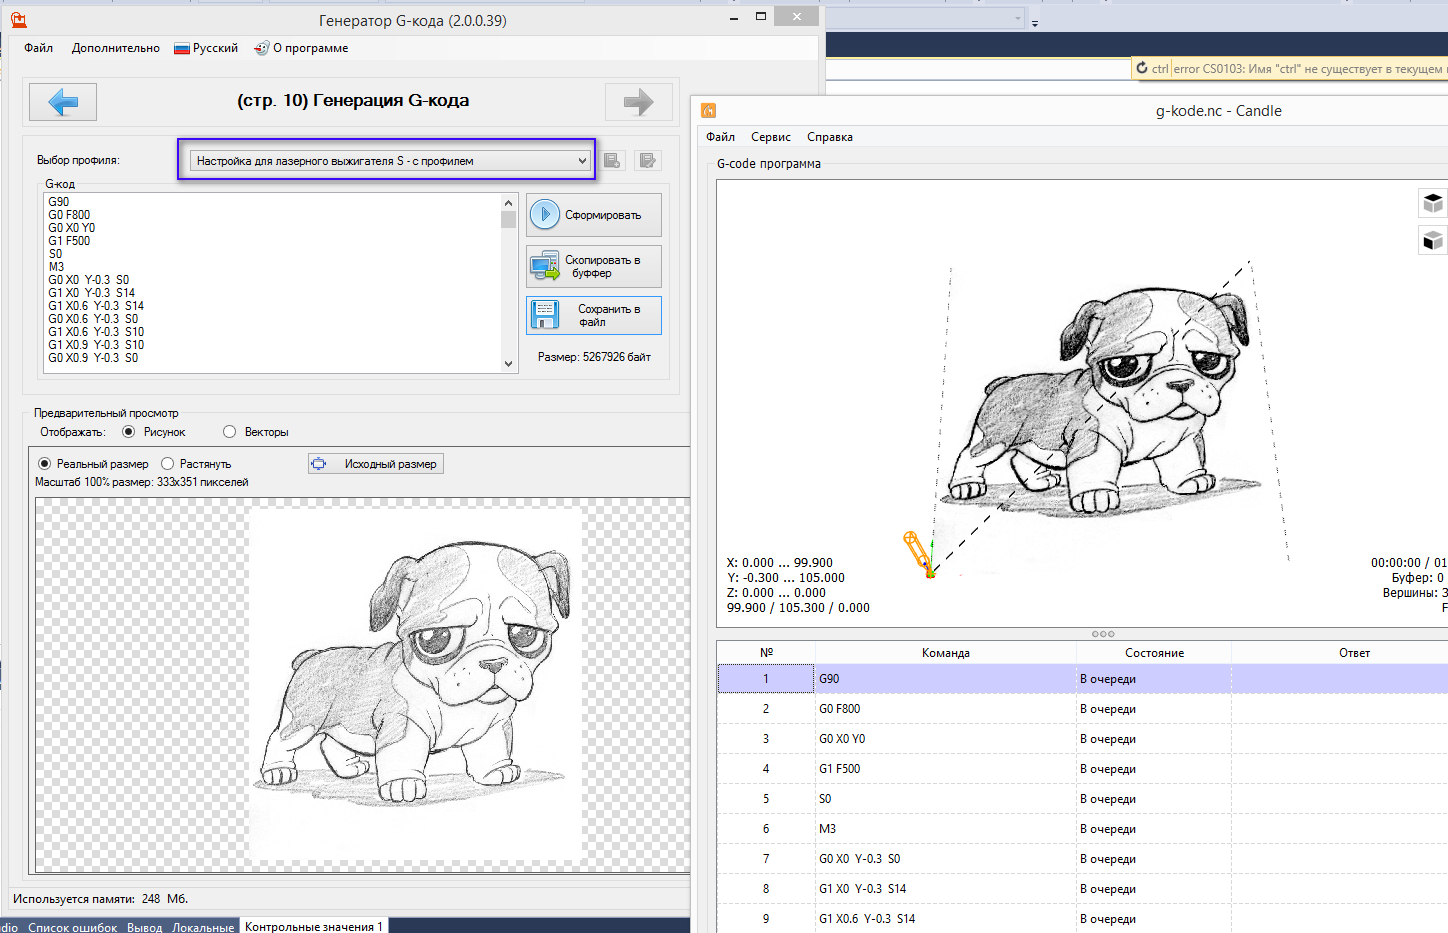The width and height of the screenshot is (1448, 933).
Task: Click the lower cube view icon in Candle
Action: coord(1433,240)
